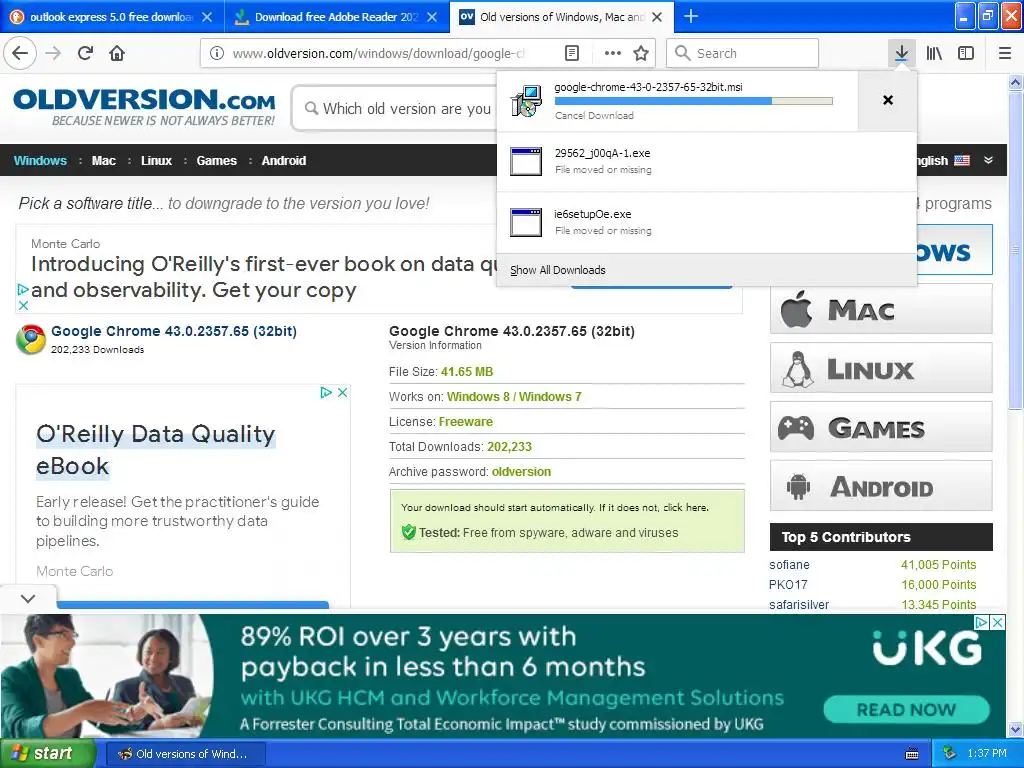Select ie6setupOe.exe download entry
Screen dimensions: 1024x768
point(707,222)
